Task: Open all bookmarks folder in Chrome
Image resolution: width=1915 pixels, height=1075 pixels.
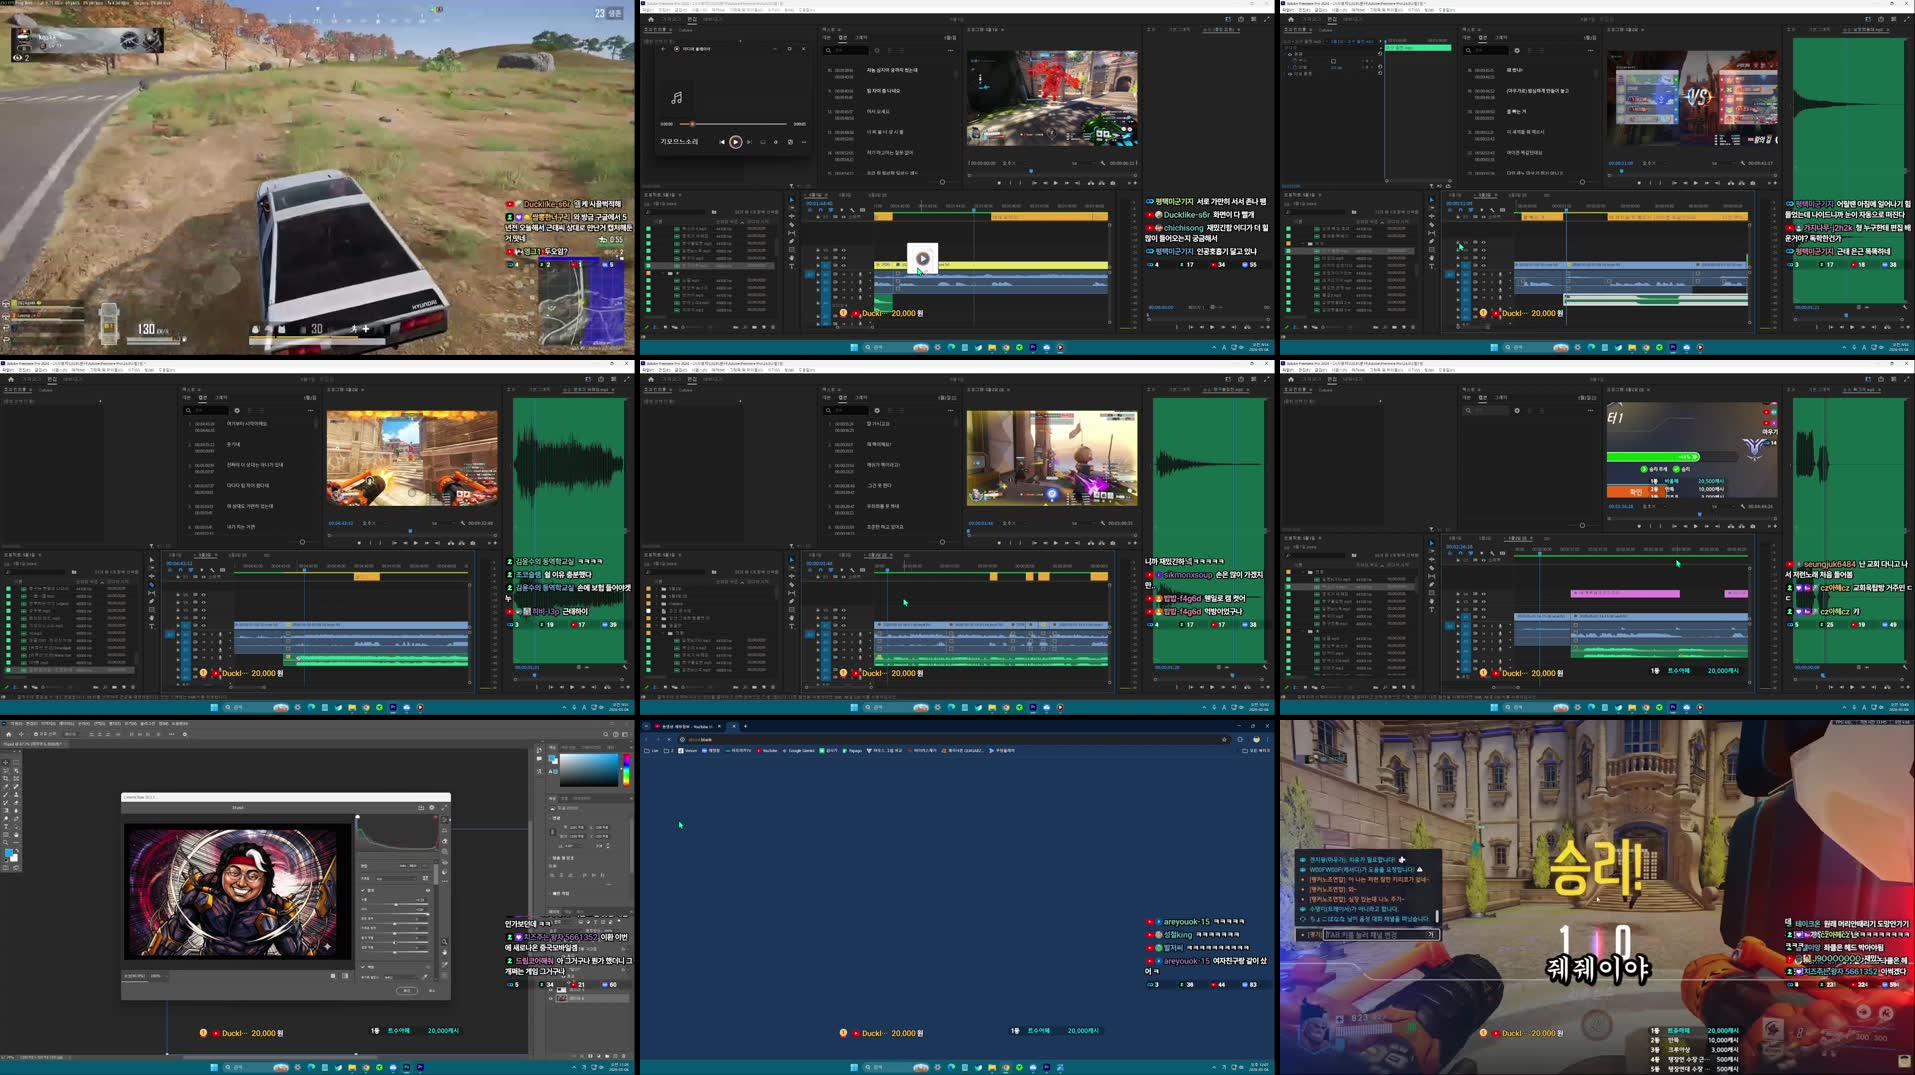Action: 1257,750
